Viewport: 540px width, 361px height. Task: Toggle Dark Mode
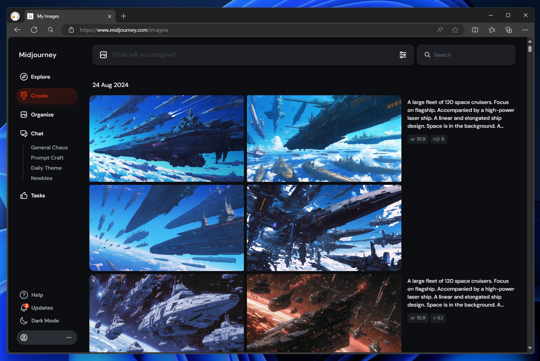39,321
